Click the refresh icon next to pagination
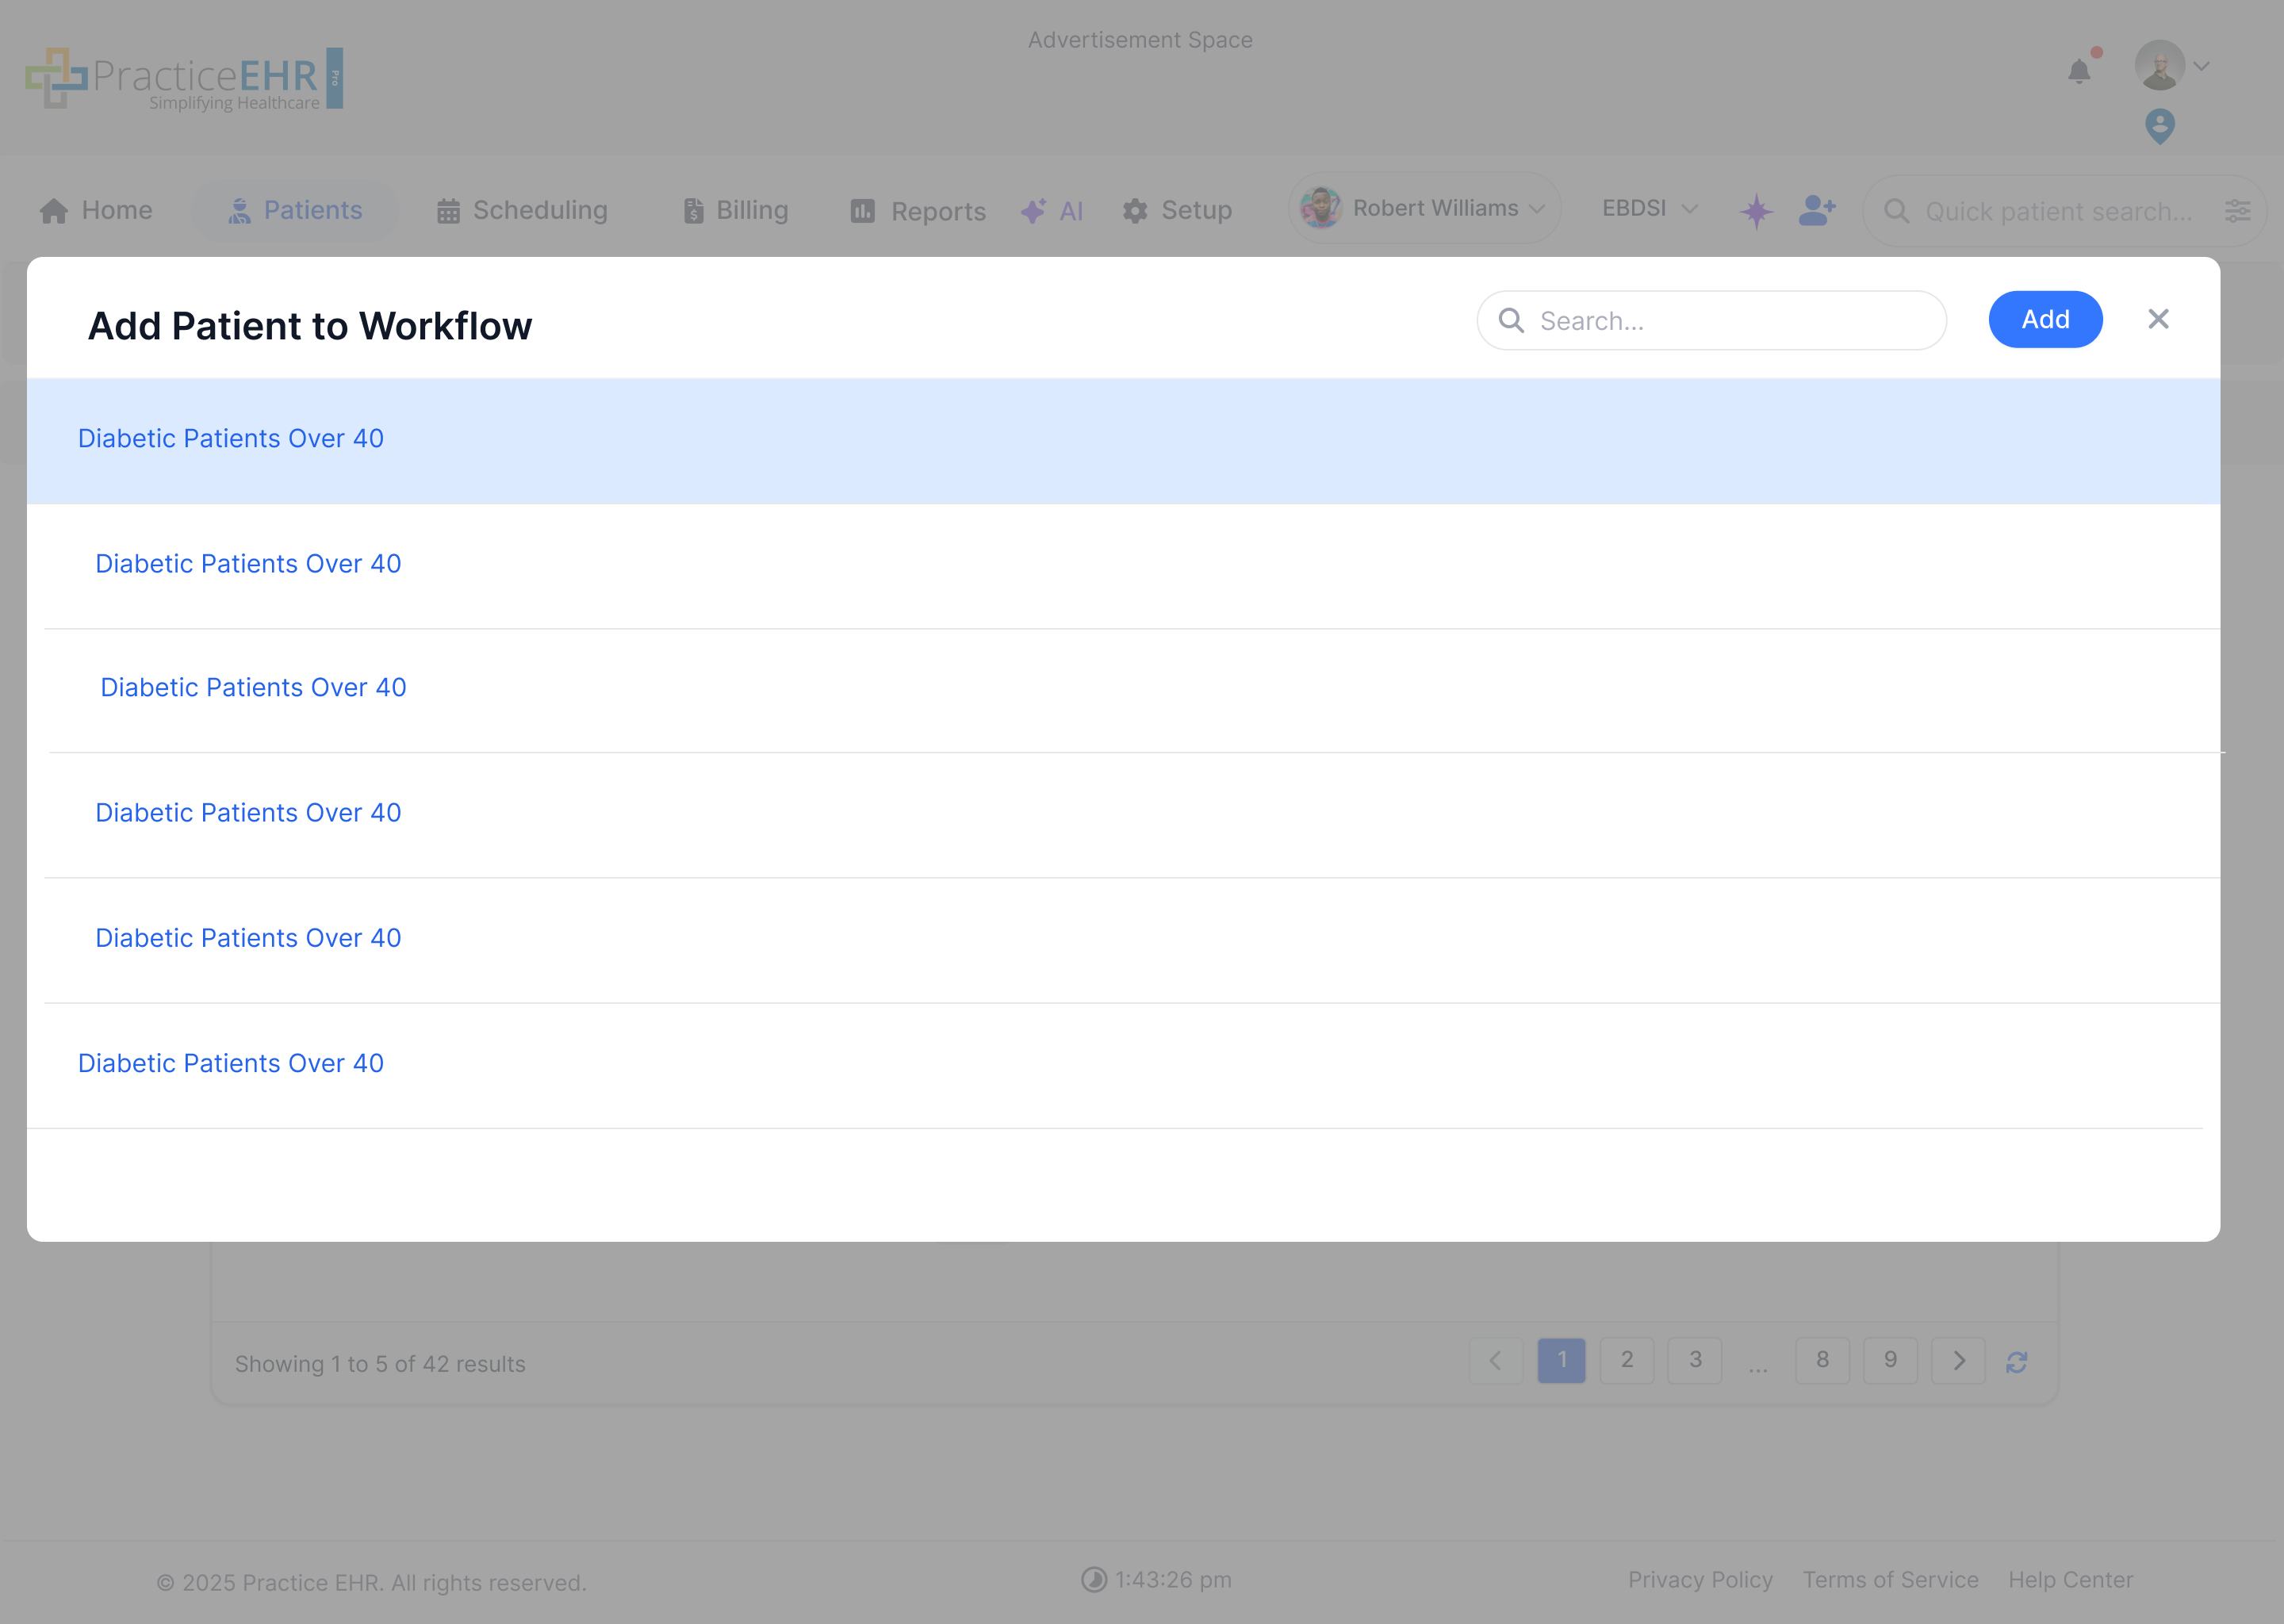This screenshot has height=1624, width=2284. 2017,1361
